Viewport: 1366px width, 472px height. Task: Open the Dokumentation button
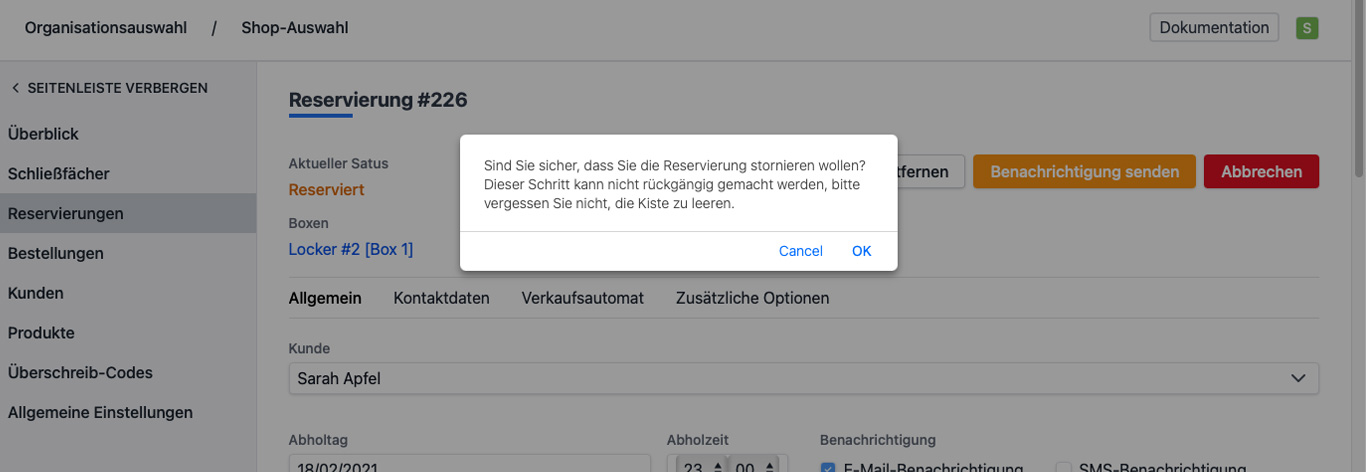(1214, 28)
